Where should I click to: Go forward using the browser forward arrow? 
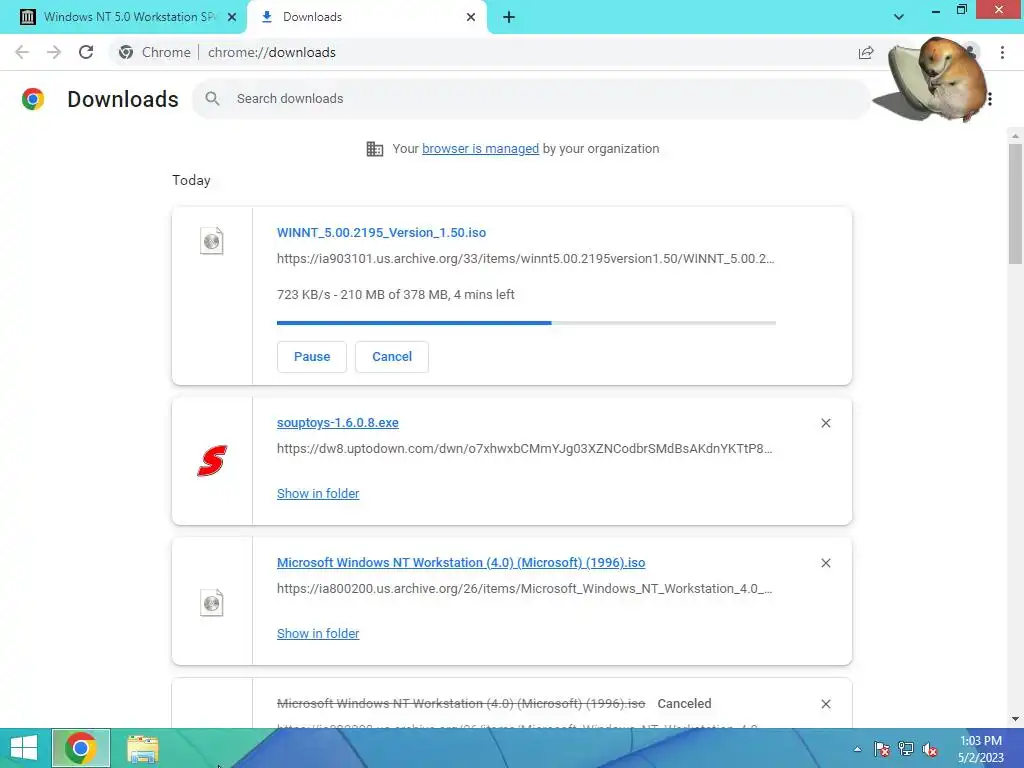54,52
